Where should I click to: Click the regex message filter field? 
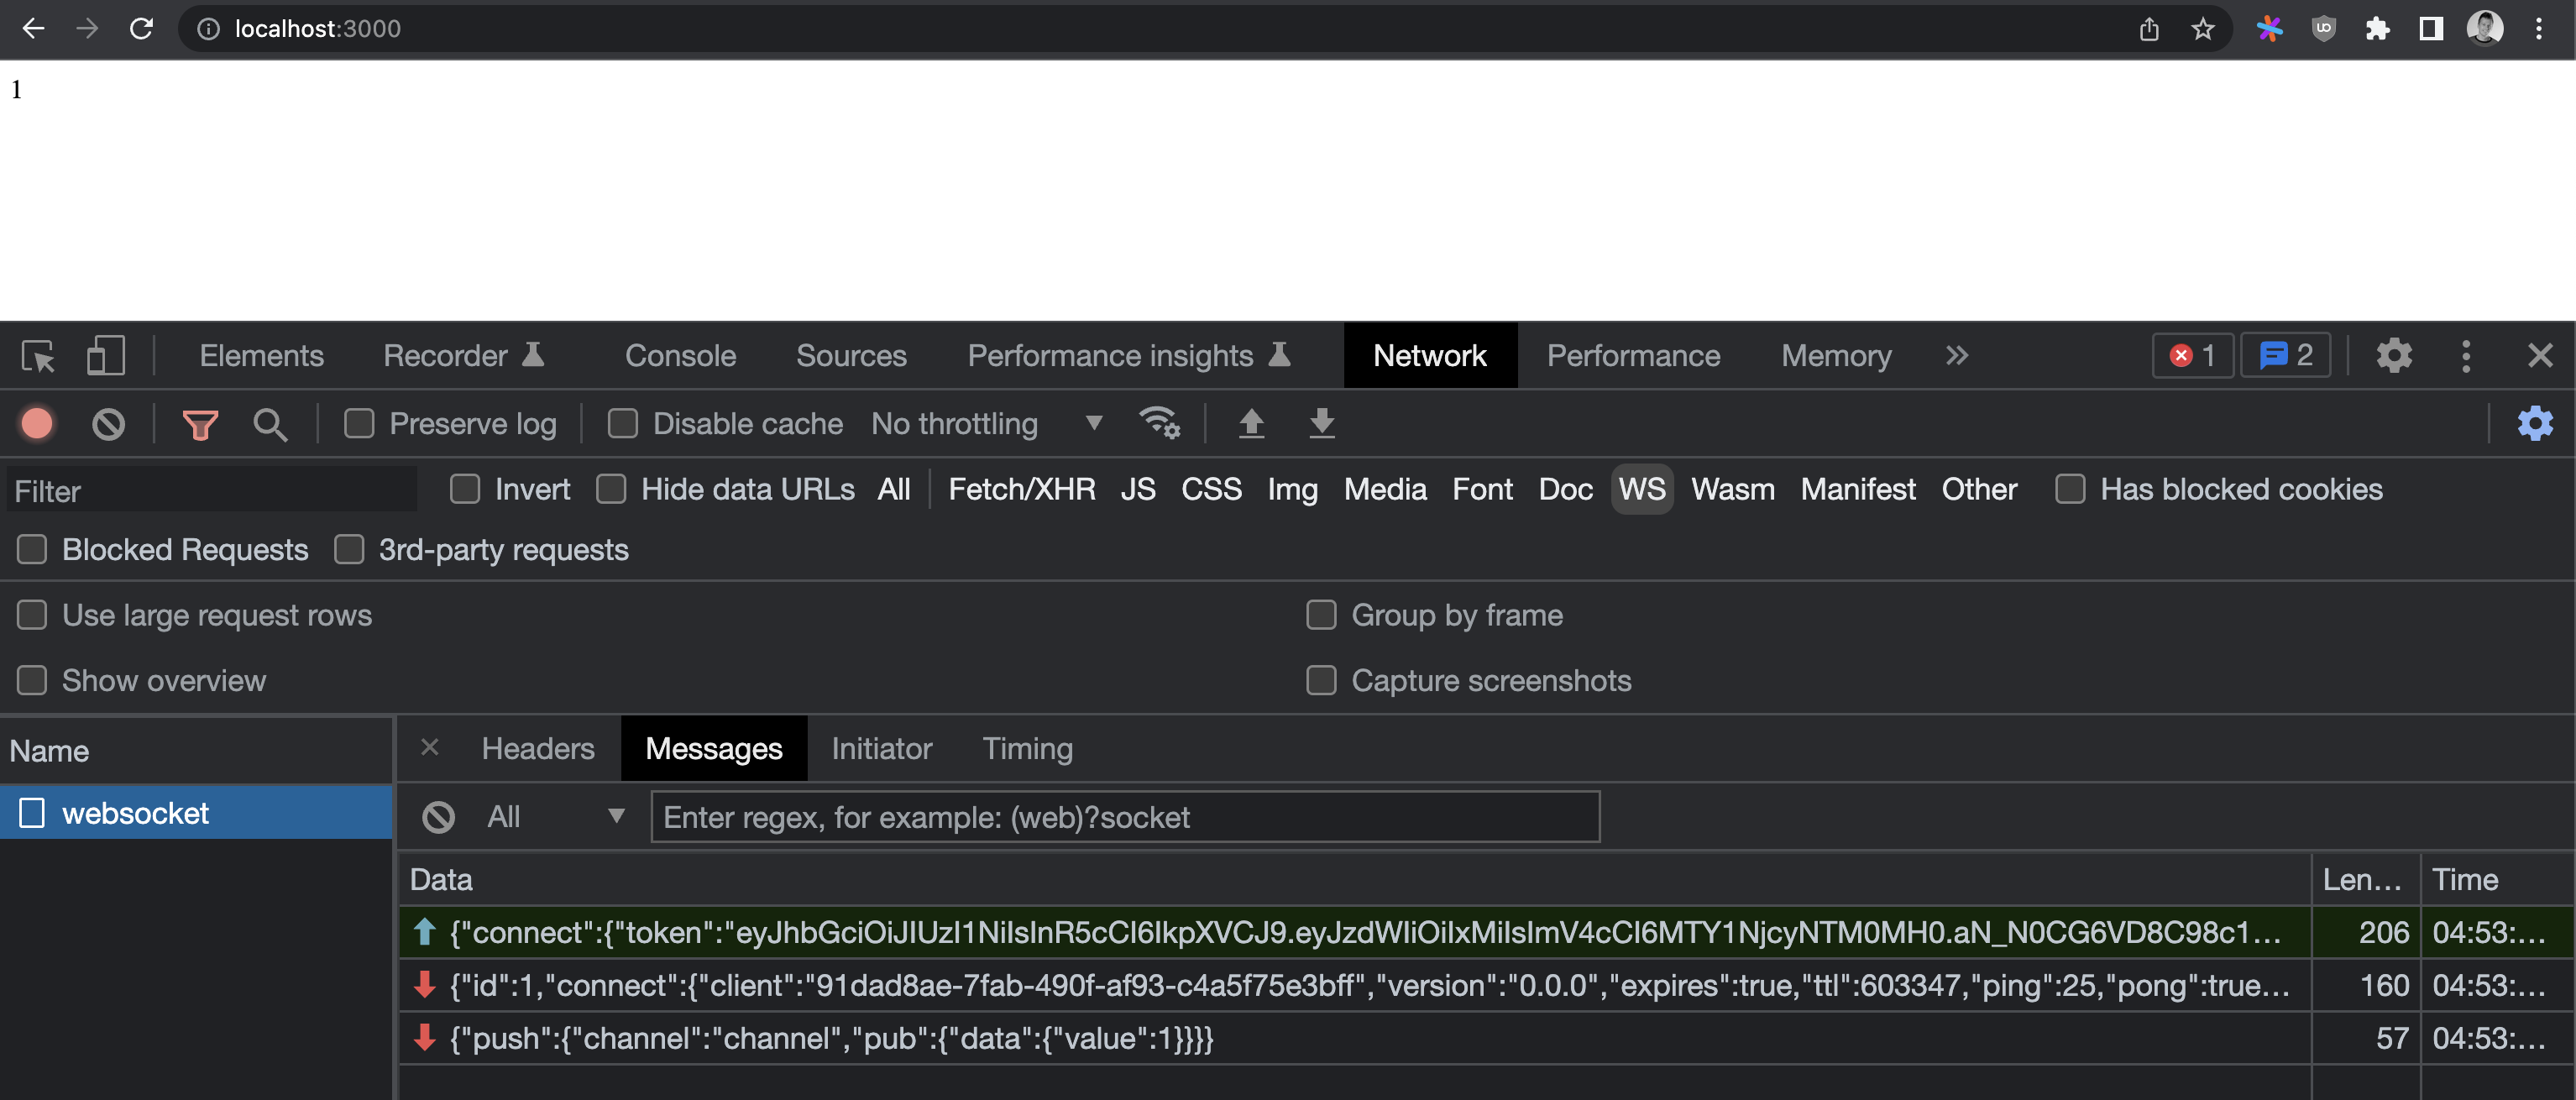click(x=1125, y=817)
